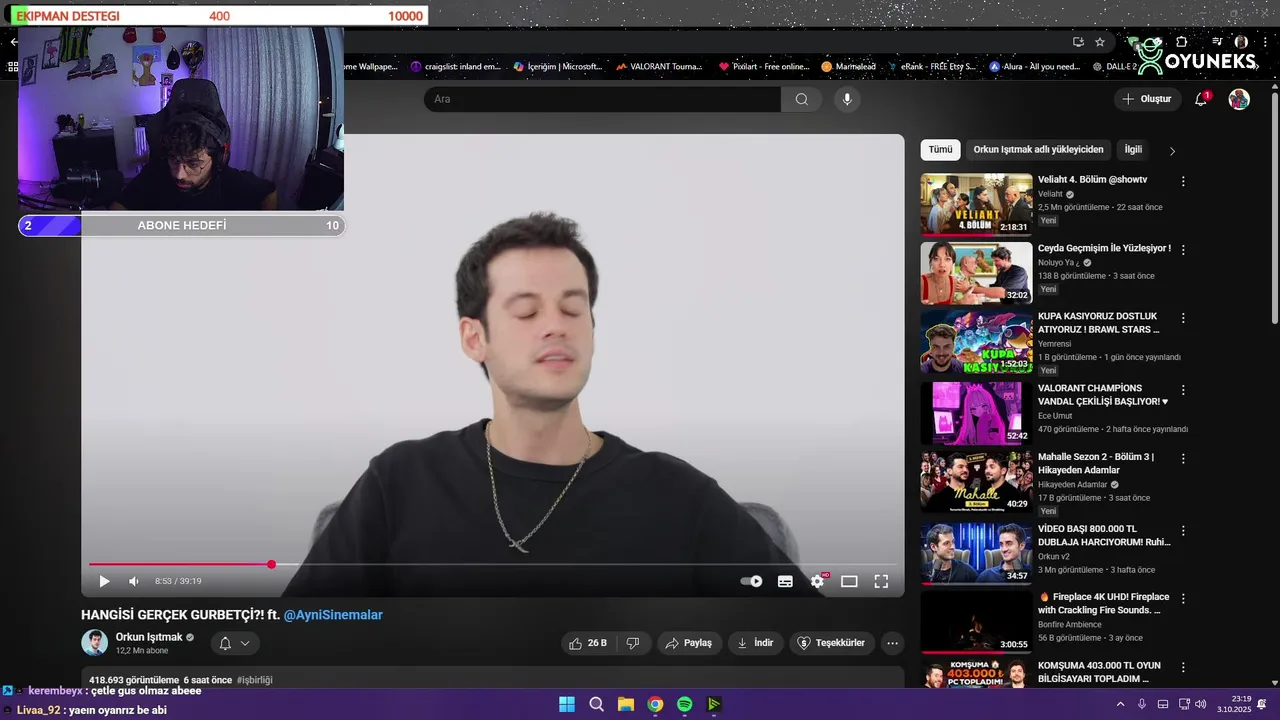Image resolution: width=1280 pixels, height=720 pixels.
Task: Toggle the autoplay switch in the player
Action: coord(751,581)
